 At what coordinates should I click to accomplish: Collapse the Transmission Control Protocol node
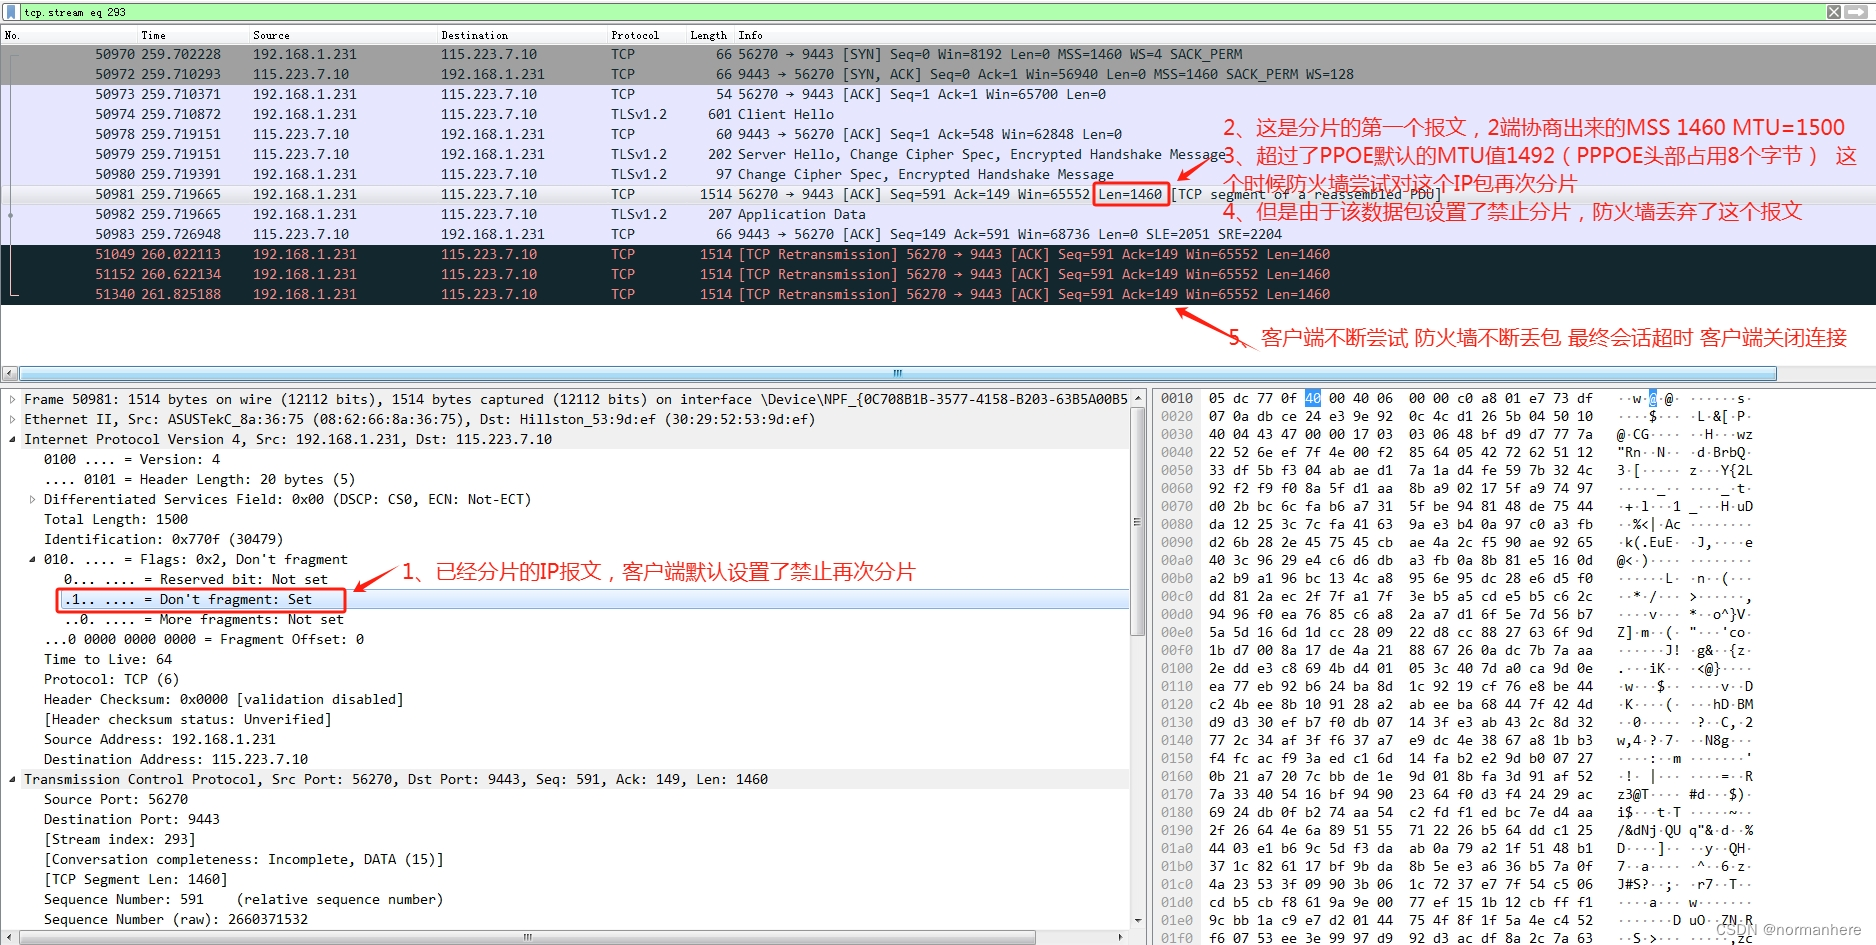click(x=12, y=779)
